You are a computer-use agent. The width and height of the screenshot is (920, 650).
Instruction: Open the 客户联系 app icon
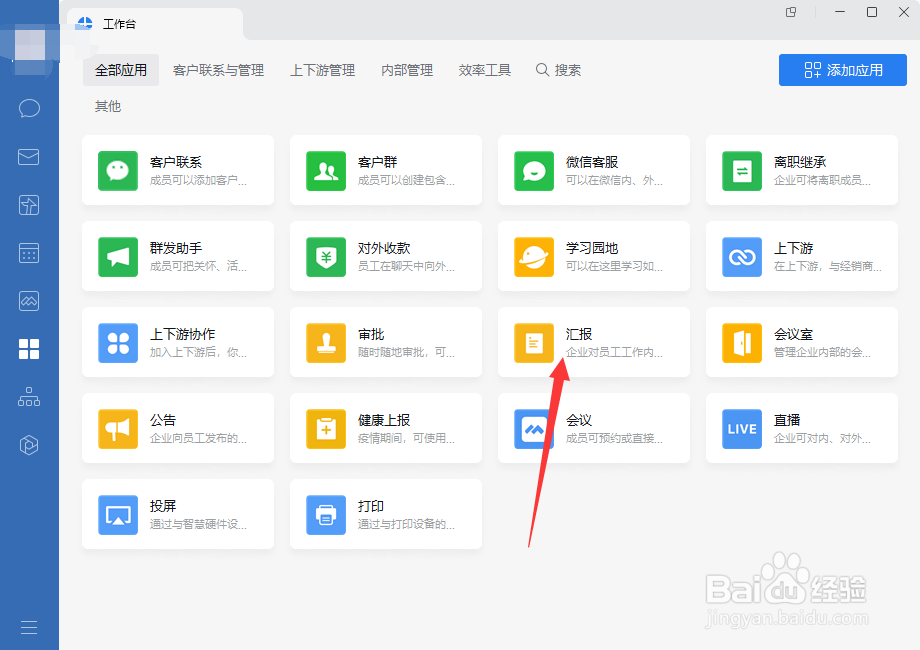(x=118, y=171)
